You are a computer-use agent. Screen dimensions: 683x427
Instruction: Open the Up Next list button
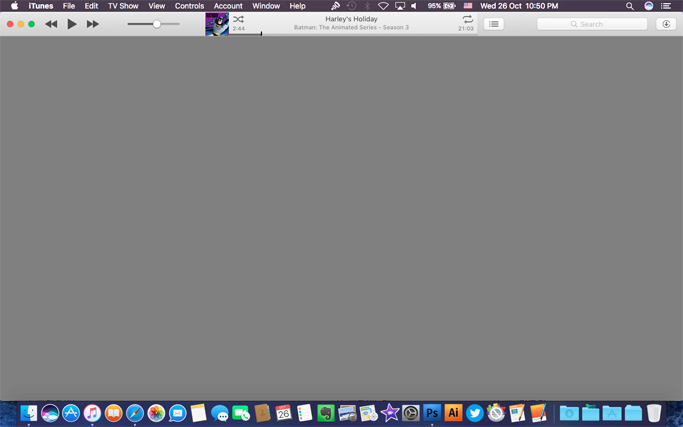tap(494, 24)
